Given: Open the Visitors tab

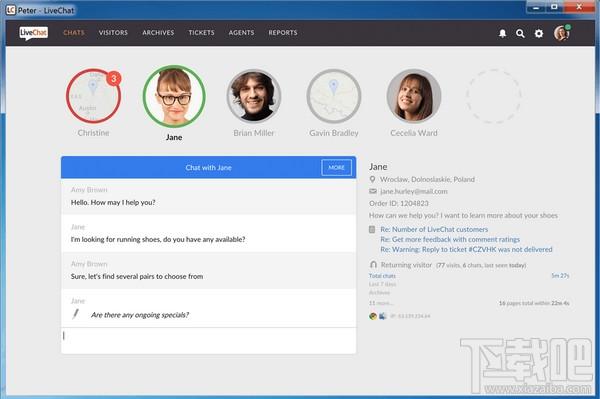Looking at the screenshot, I should coord(113,33).
